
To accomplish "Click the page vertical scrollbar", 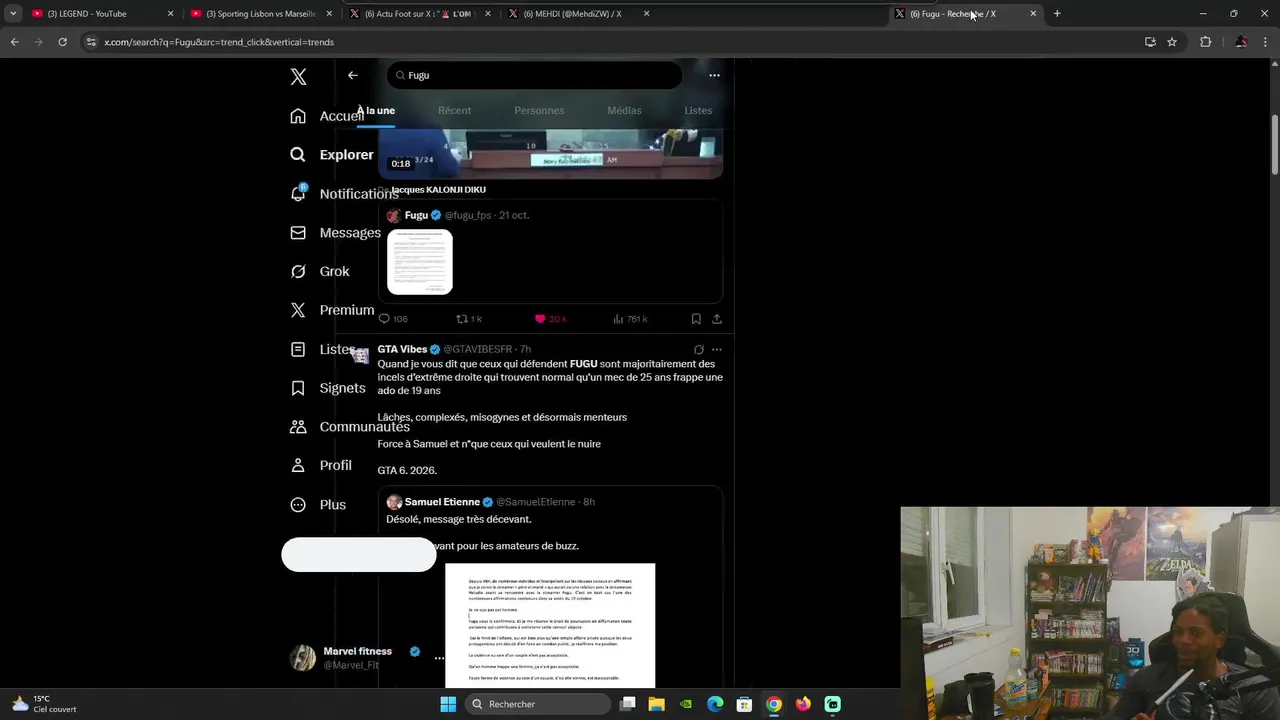I will tap(1274, 145).
